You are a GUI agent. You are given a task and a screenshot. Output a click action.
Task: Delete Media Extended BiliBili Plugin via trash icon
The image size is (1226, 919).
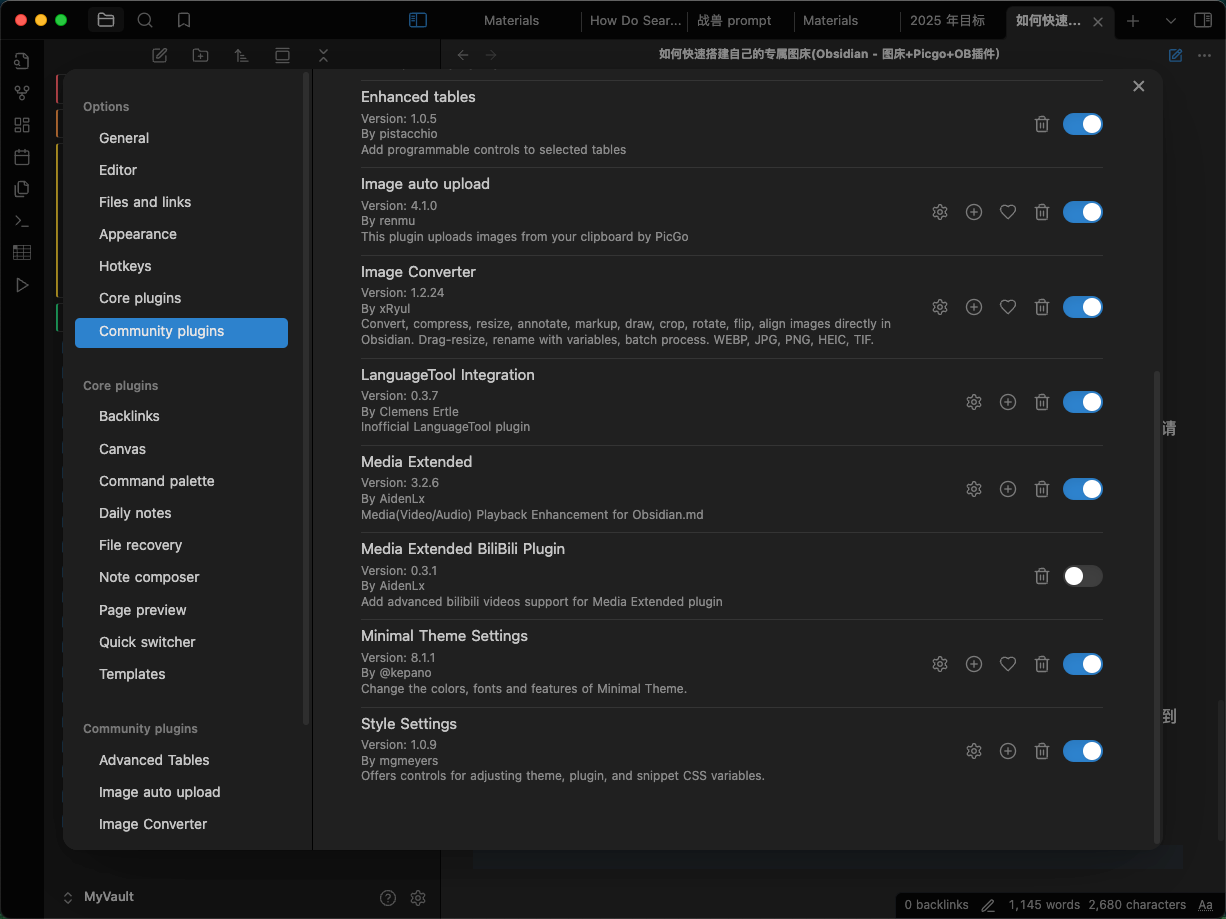(x=1041, y=576)
